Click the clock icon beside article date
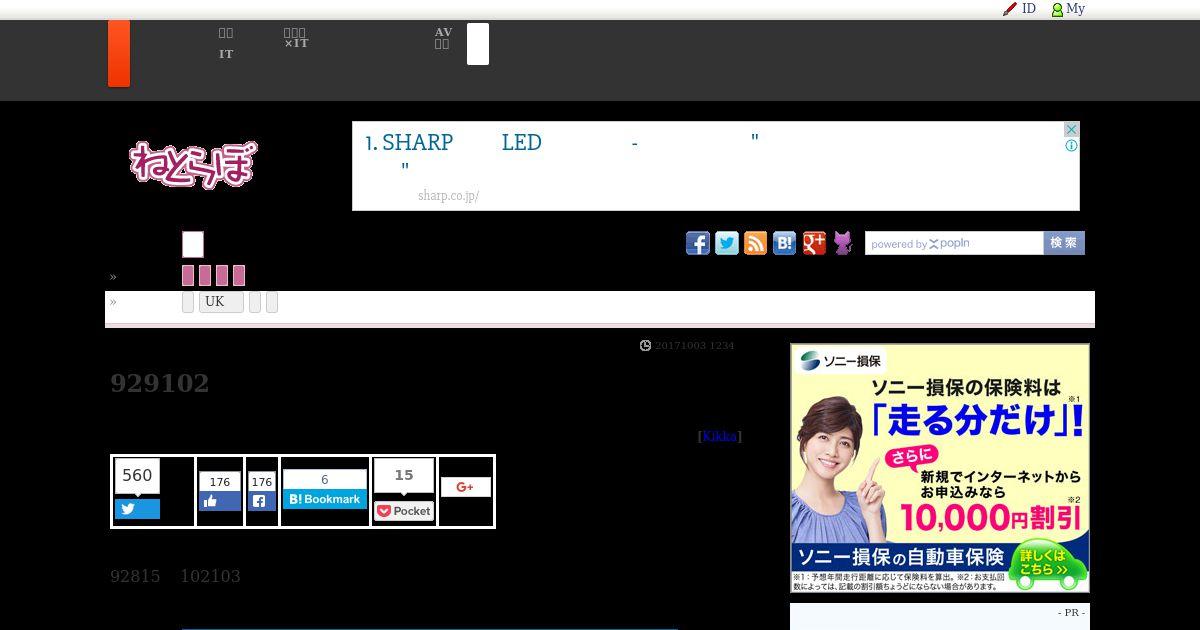This screenshot has width=1200, height=630. (645, 345)
